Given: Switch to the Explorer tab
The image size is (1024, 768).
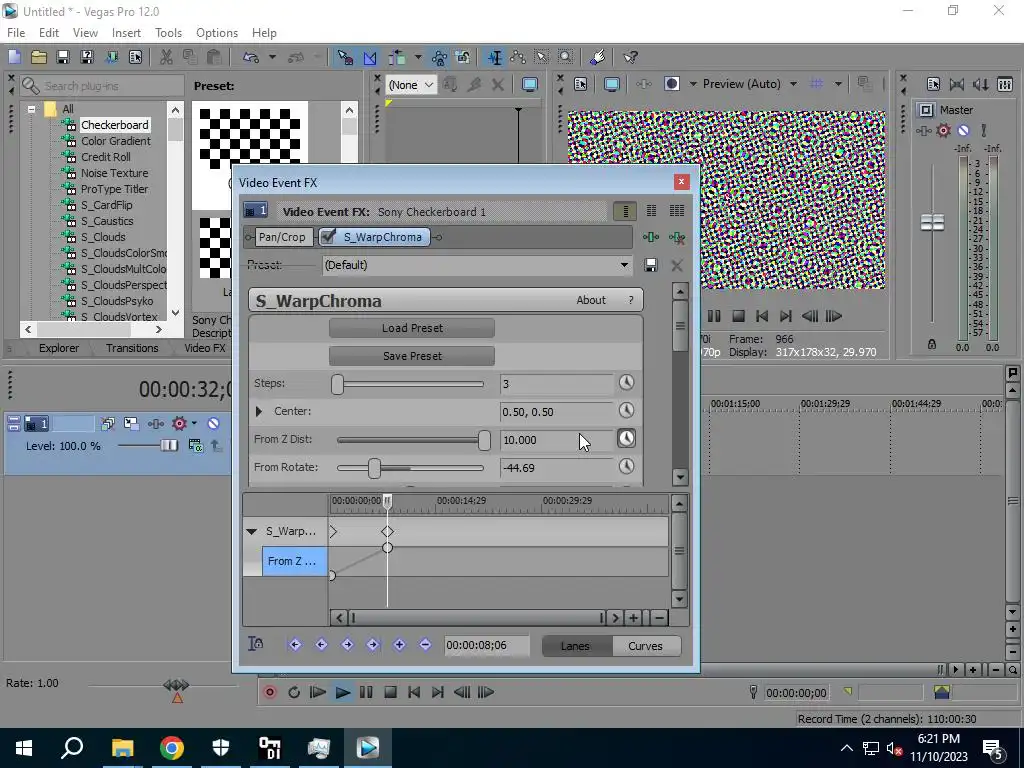Looking at the screenshot, I should click(59, 348).
